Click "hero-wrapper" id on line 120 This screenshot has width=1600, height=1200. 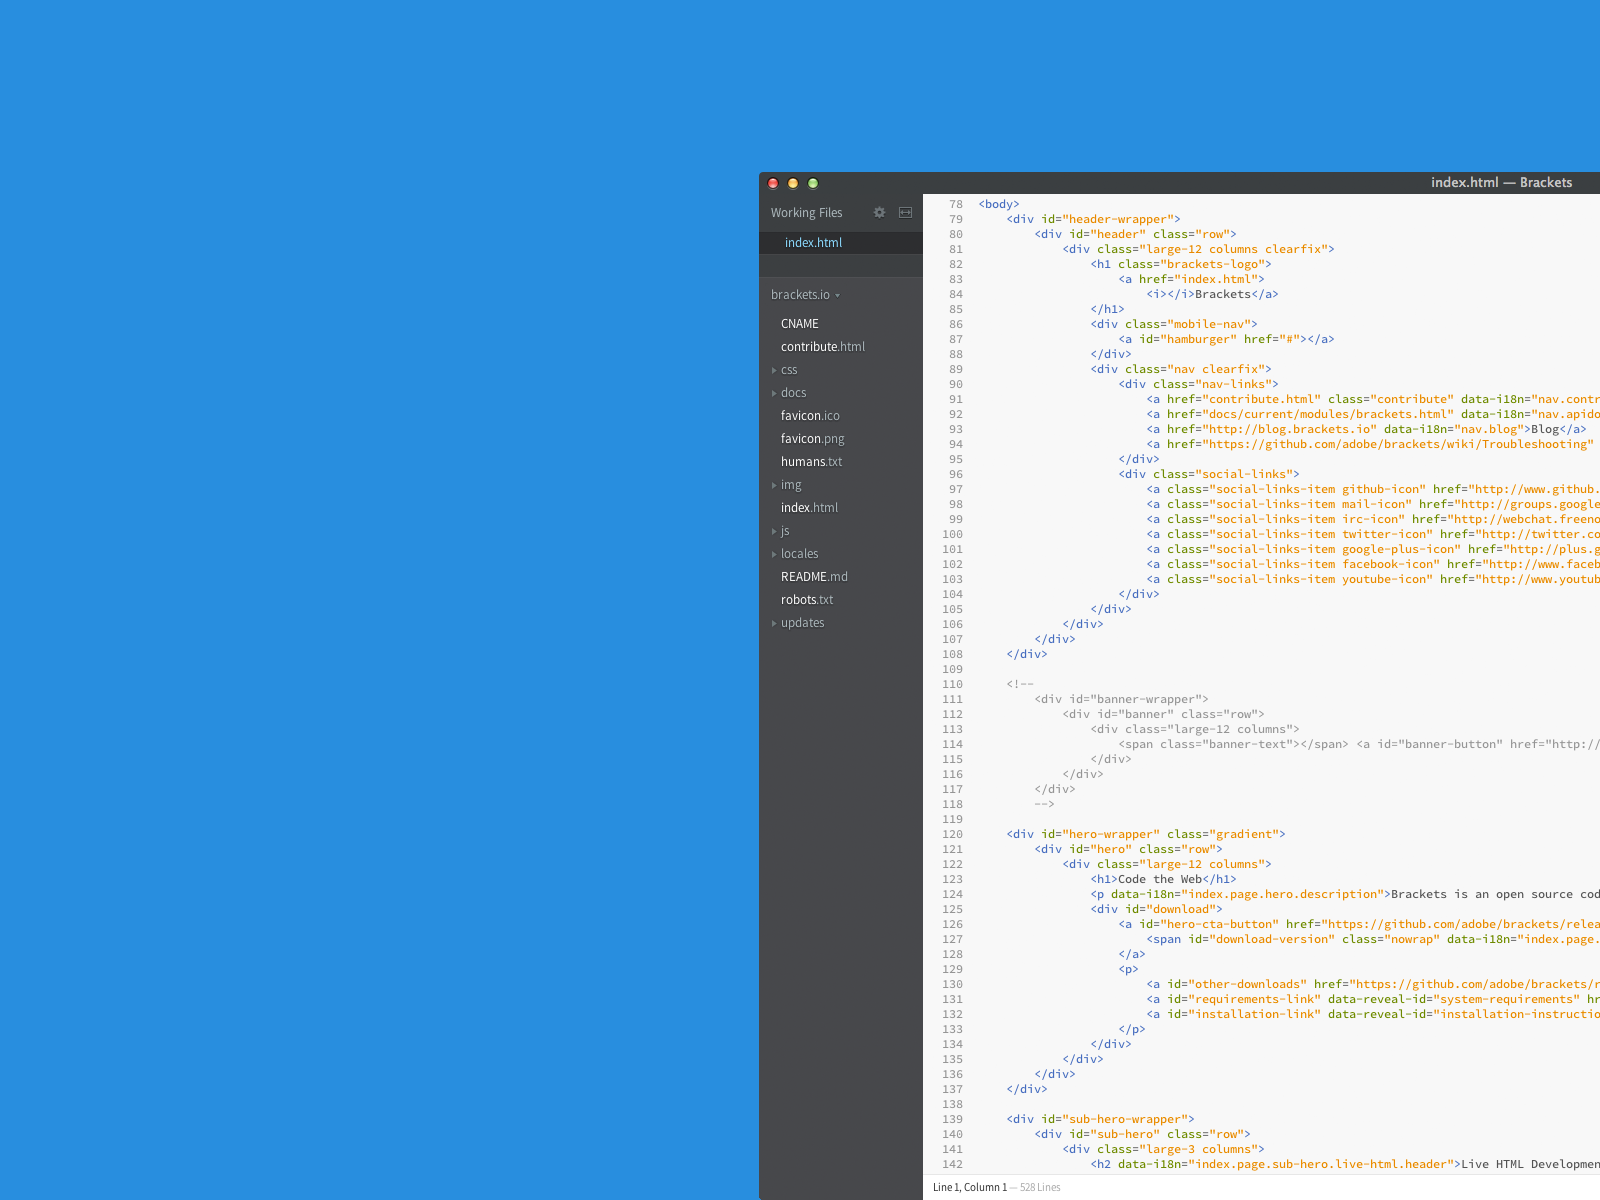(x=1110, y=834)
